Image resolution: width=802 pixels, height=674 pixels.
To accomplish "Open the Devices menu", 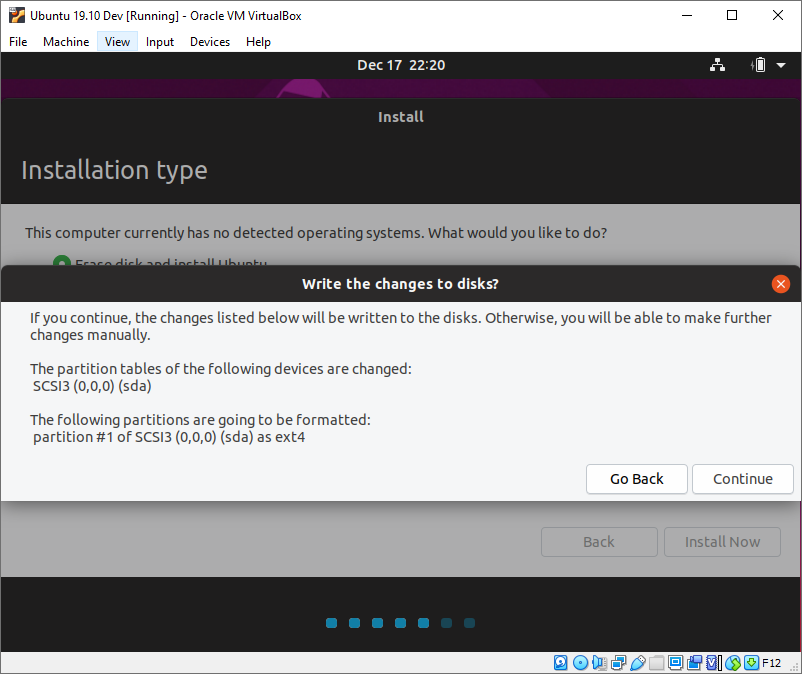I will tap(210, 41).
